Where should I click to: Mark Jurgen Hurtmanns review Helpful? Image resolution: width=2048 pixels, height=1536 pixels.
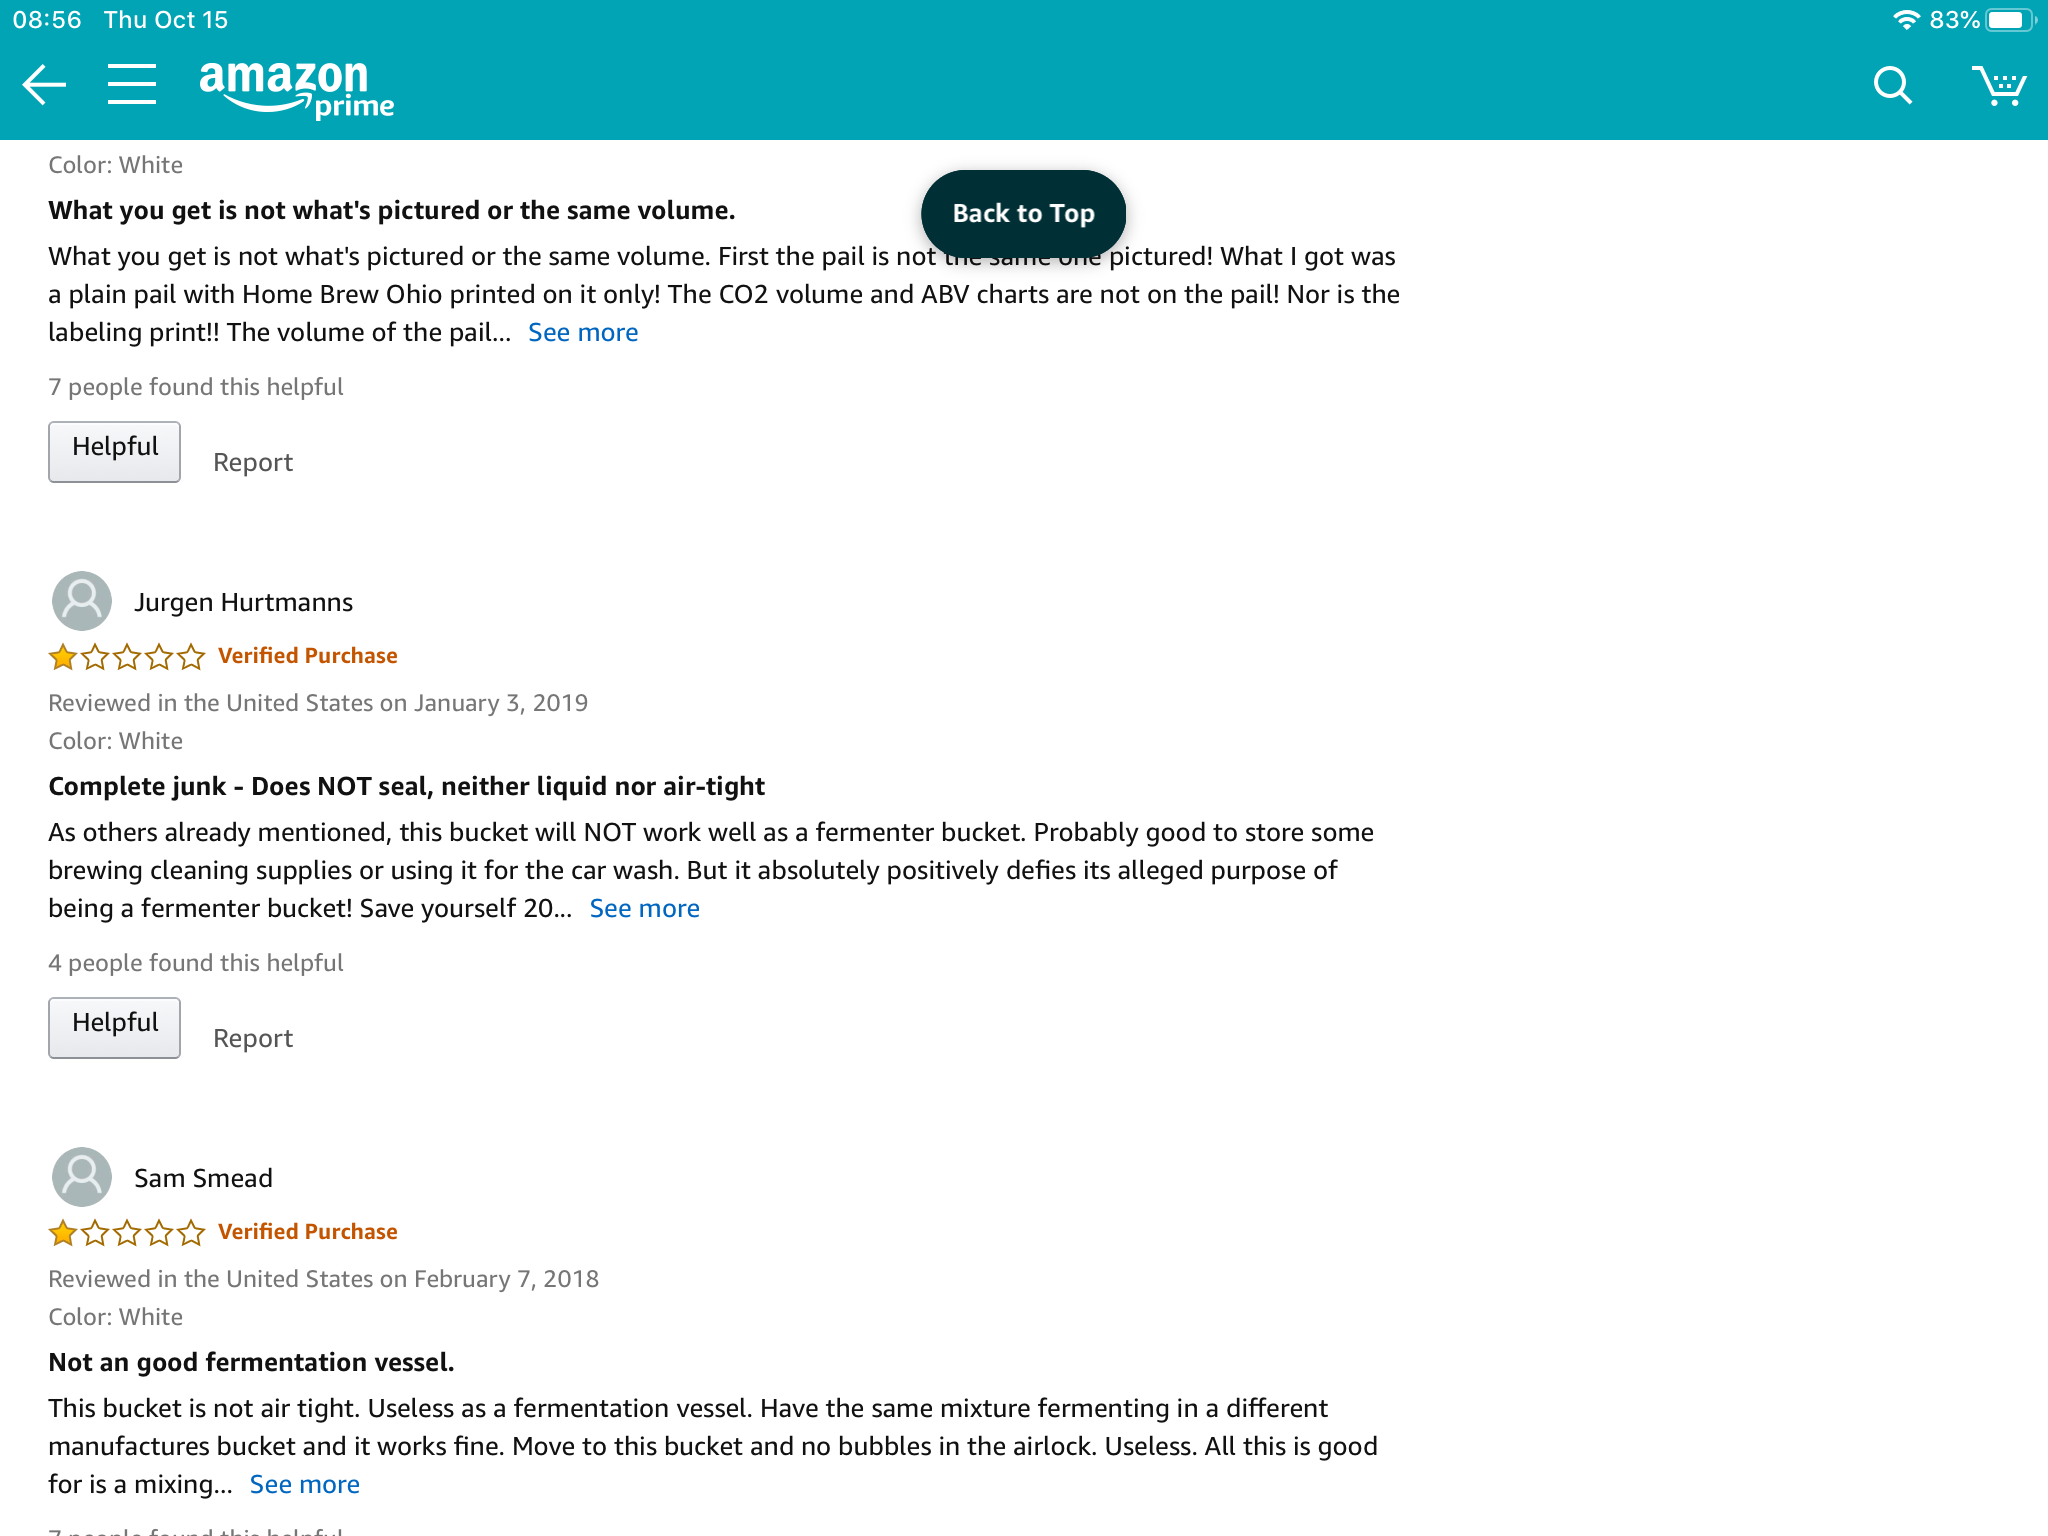(x=115, y=1028)
